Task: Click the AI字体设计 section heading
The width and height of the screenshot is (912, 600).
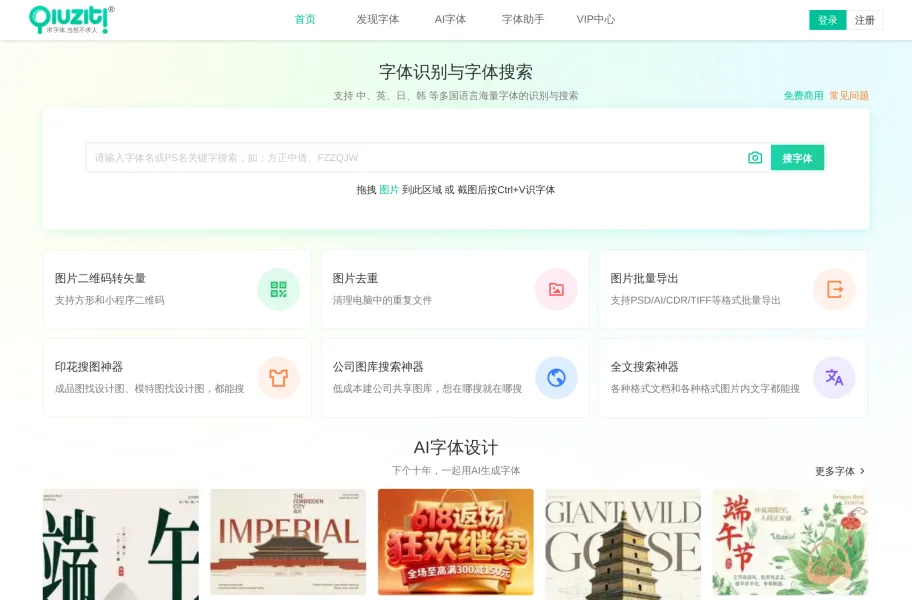Action: (455, 448)
